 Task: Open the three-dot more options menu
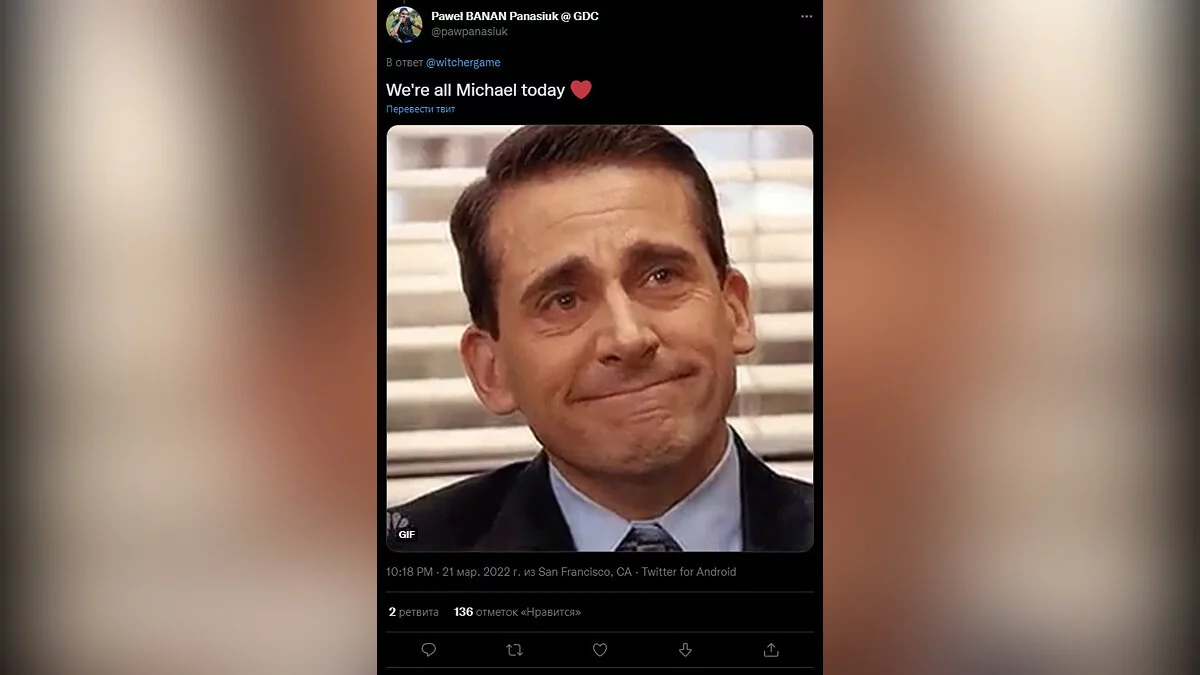pyautogui.click(x=806, y=17)
